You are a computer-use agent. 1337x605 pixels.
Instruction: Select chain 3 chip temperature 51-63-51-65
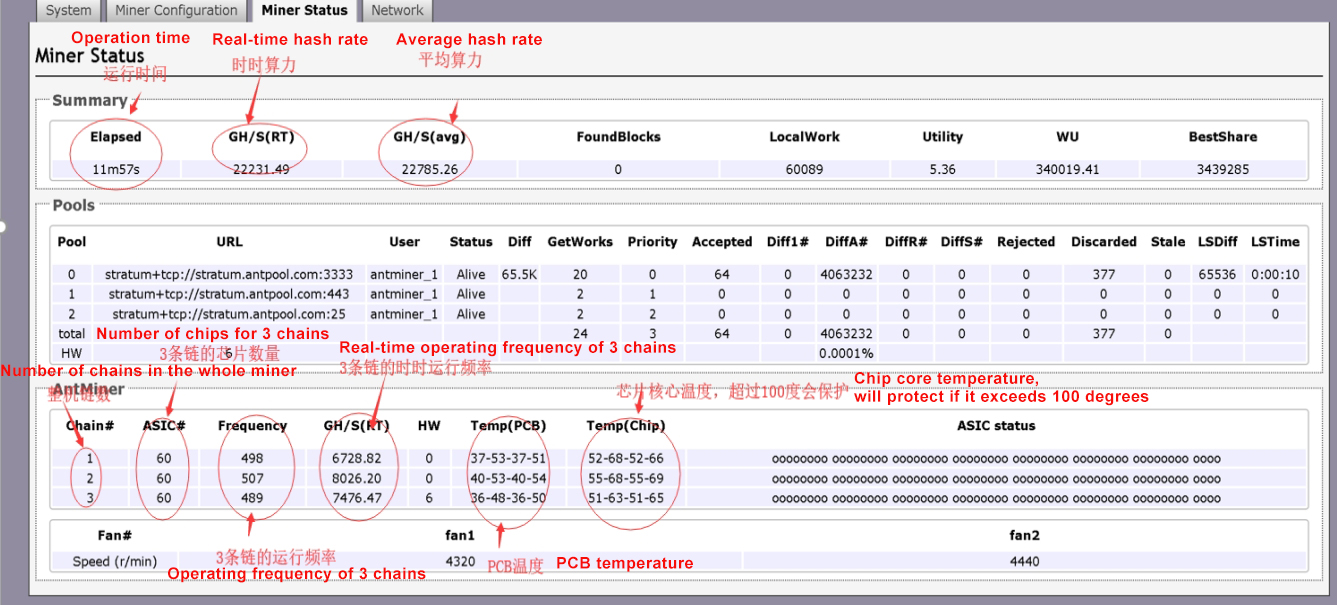coord(625,498)
